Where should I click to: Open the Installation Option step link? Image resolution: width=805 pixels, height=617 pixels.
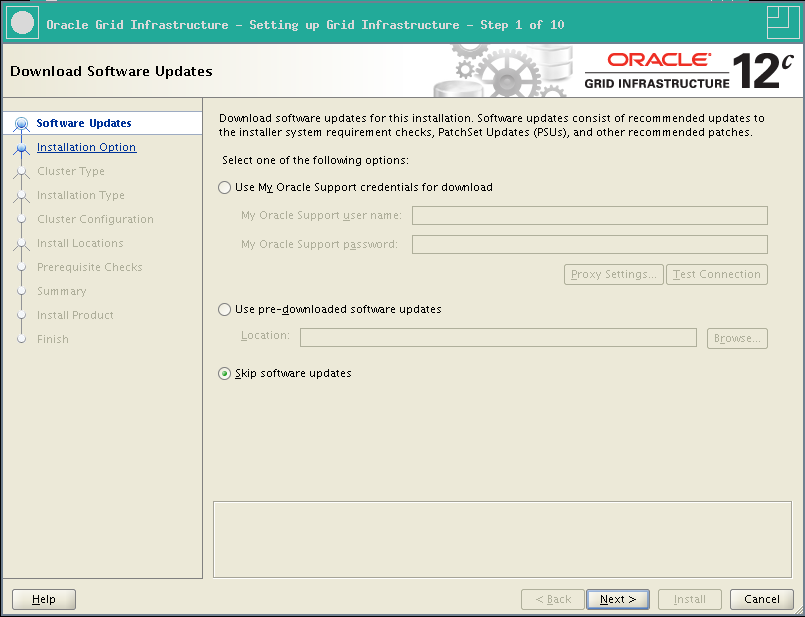click(x=86, y=147)
